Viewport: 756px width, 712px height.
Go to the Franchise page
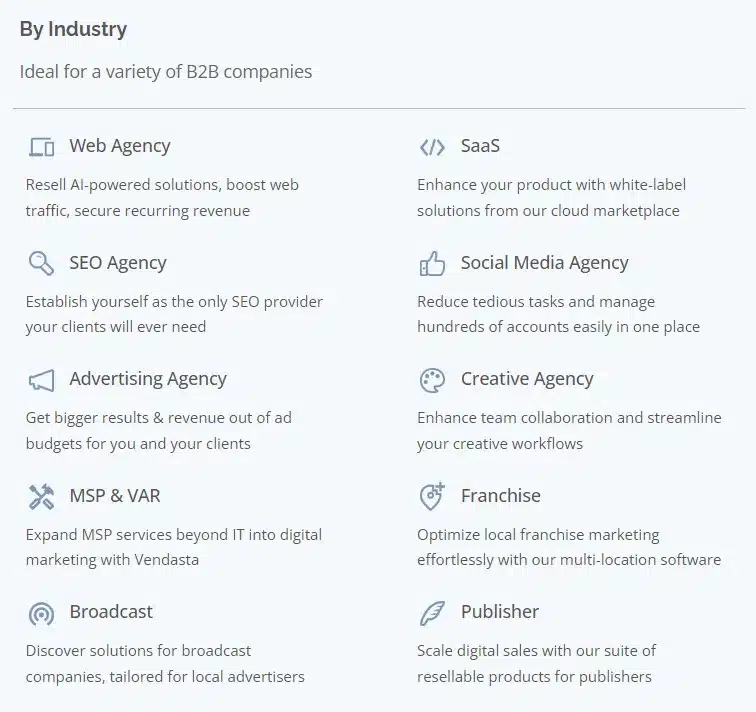pos(500,495)
